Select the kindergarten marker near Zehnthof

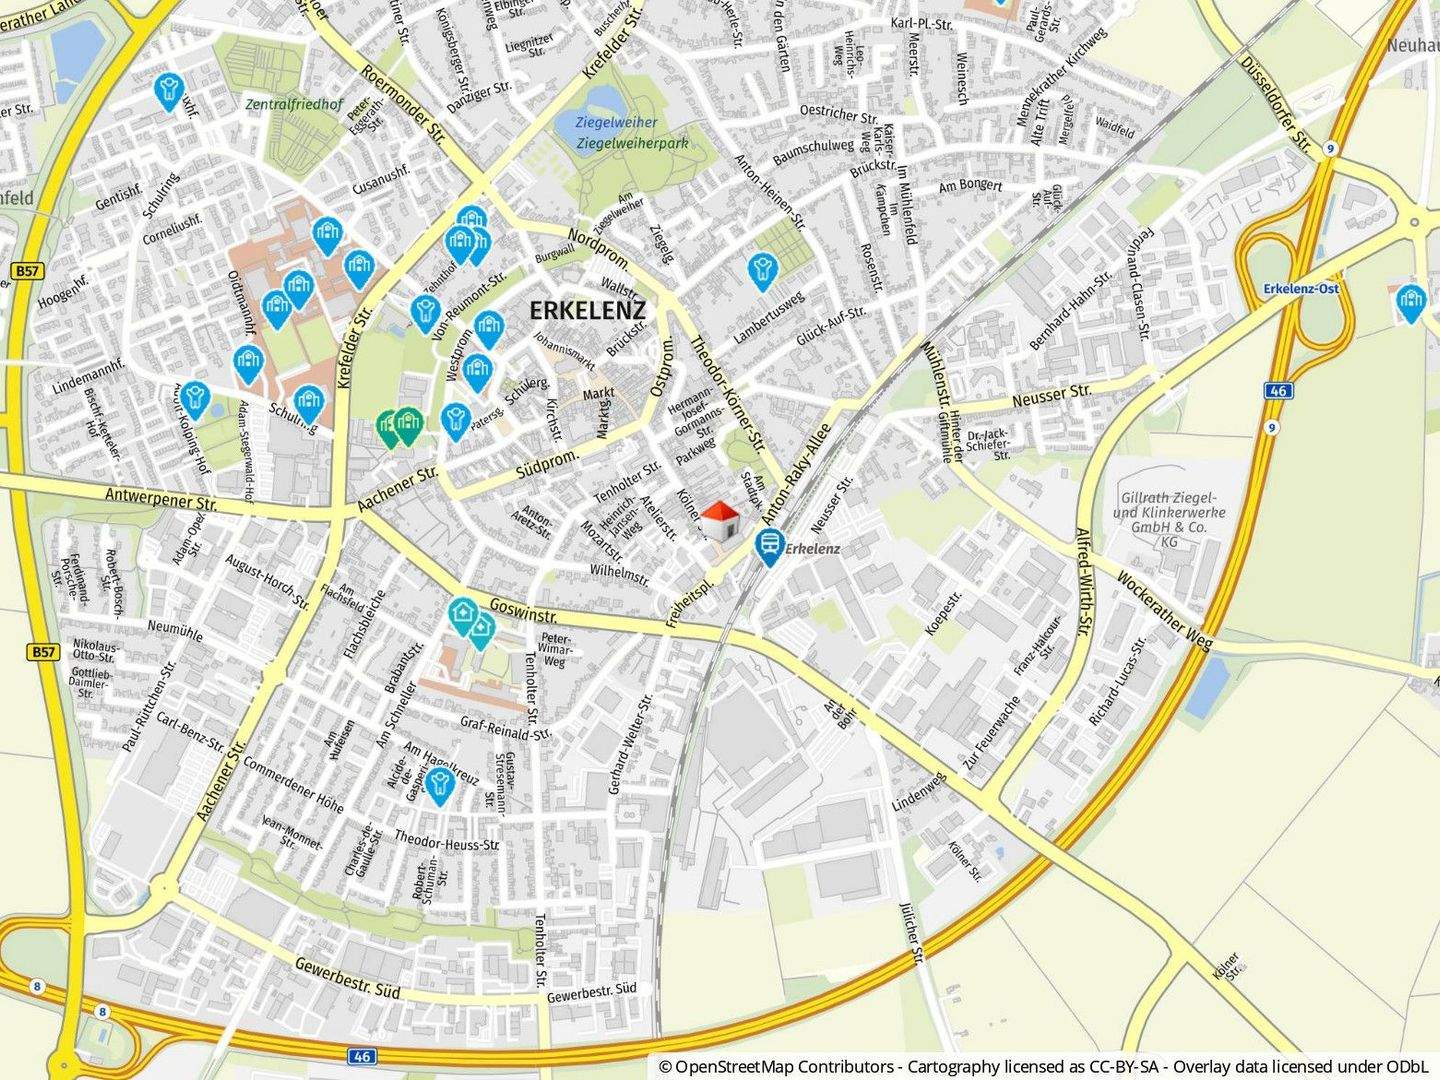coord(425,311)
